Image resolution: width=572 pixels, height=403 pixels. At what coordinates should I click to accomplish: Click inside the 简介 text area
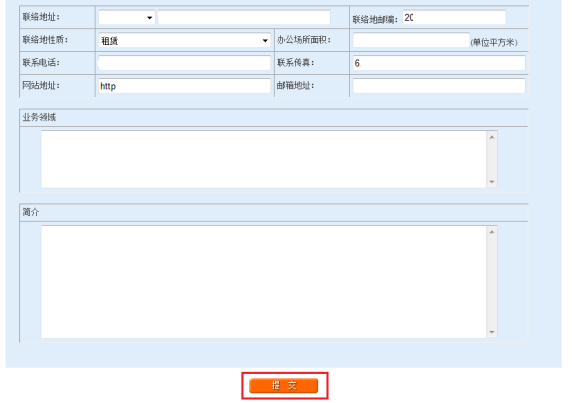(263, 282)
